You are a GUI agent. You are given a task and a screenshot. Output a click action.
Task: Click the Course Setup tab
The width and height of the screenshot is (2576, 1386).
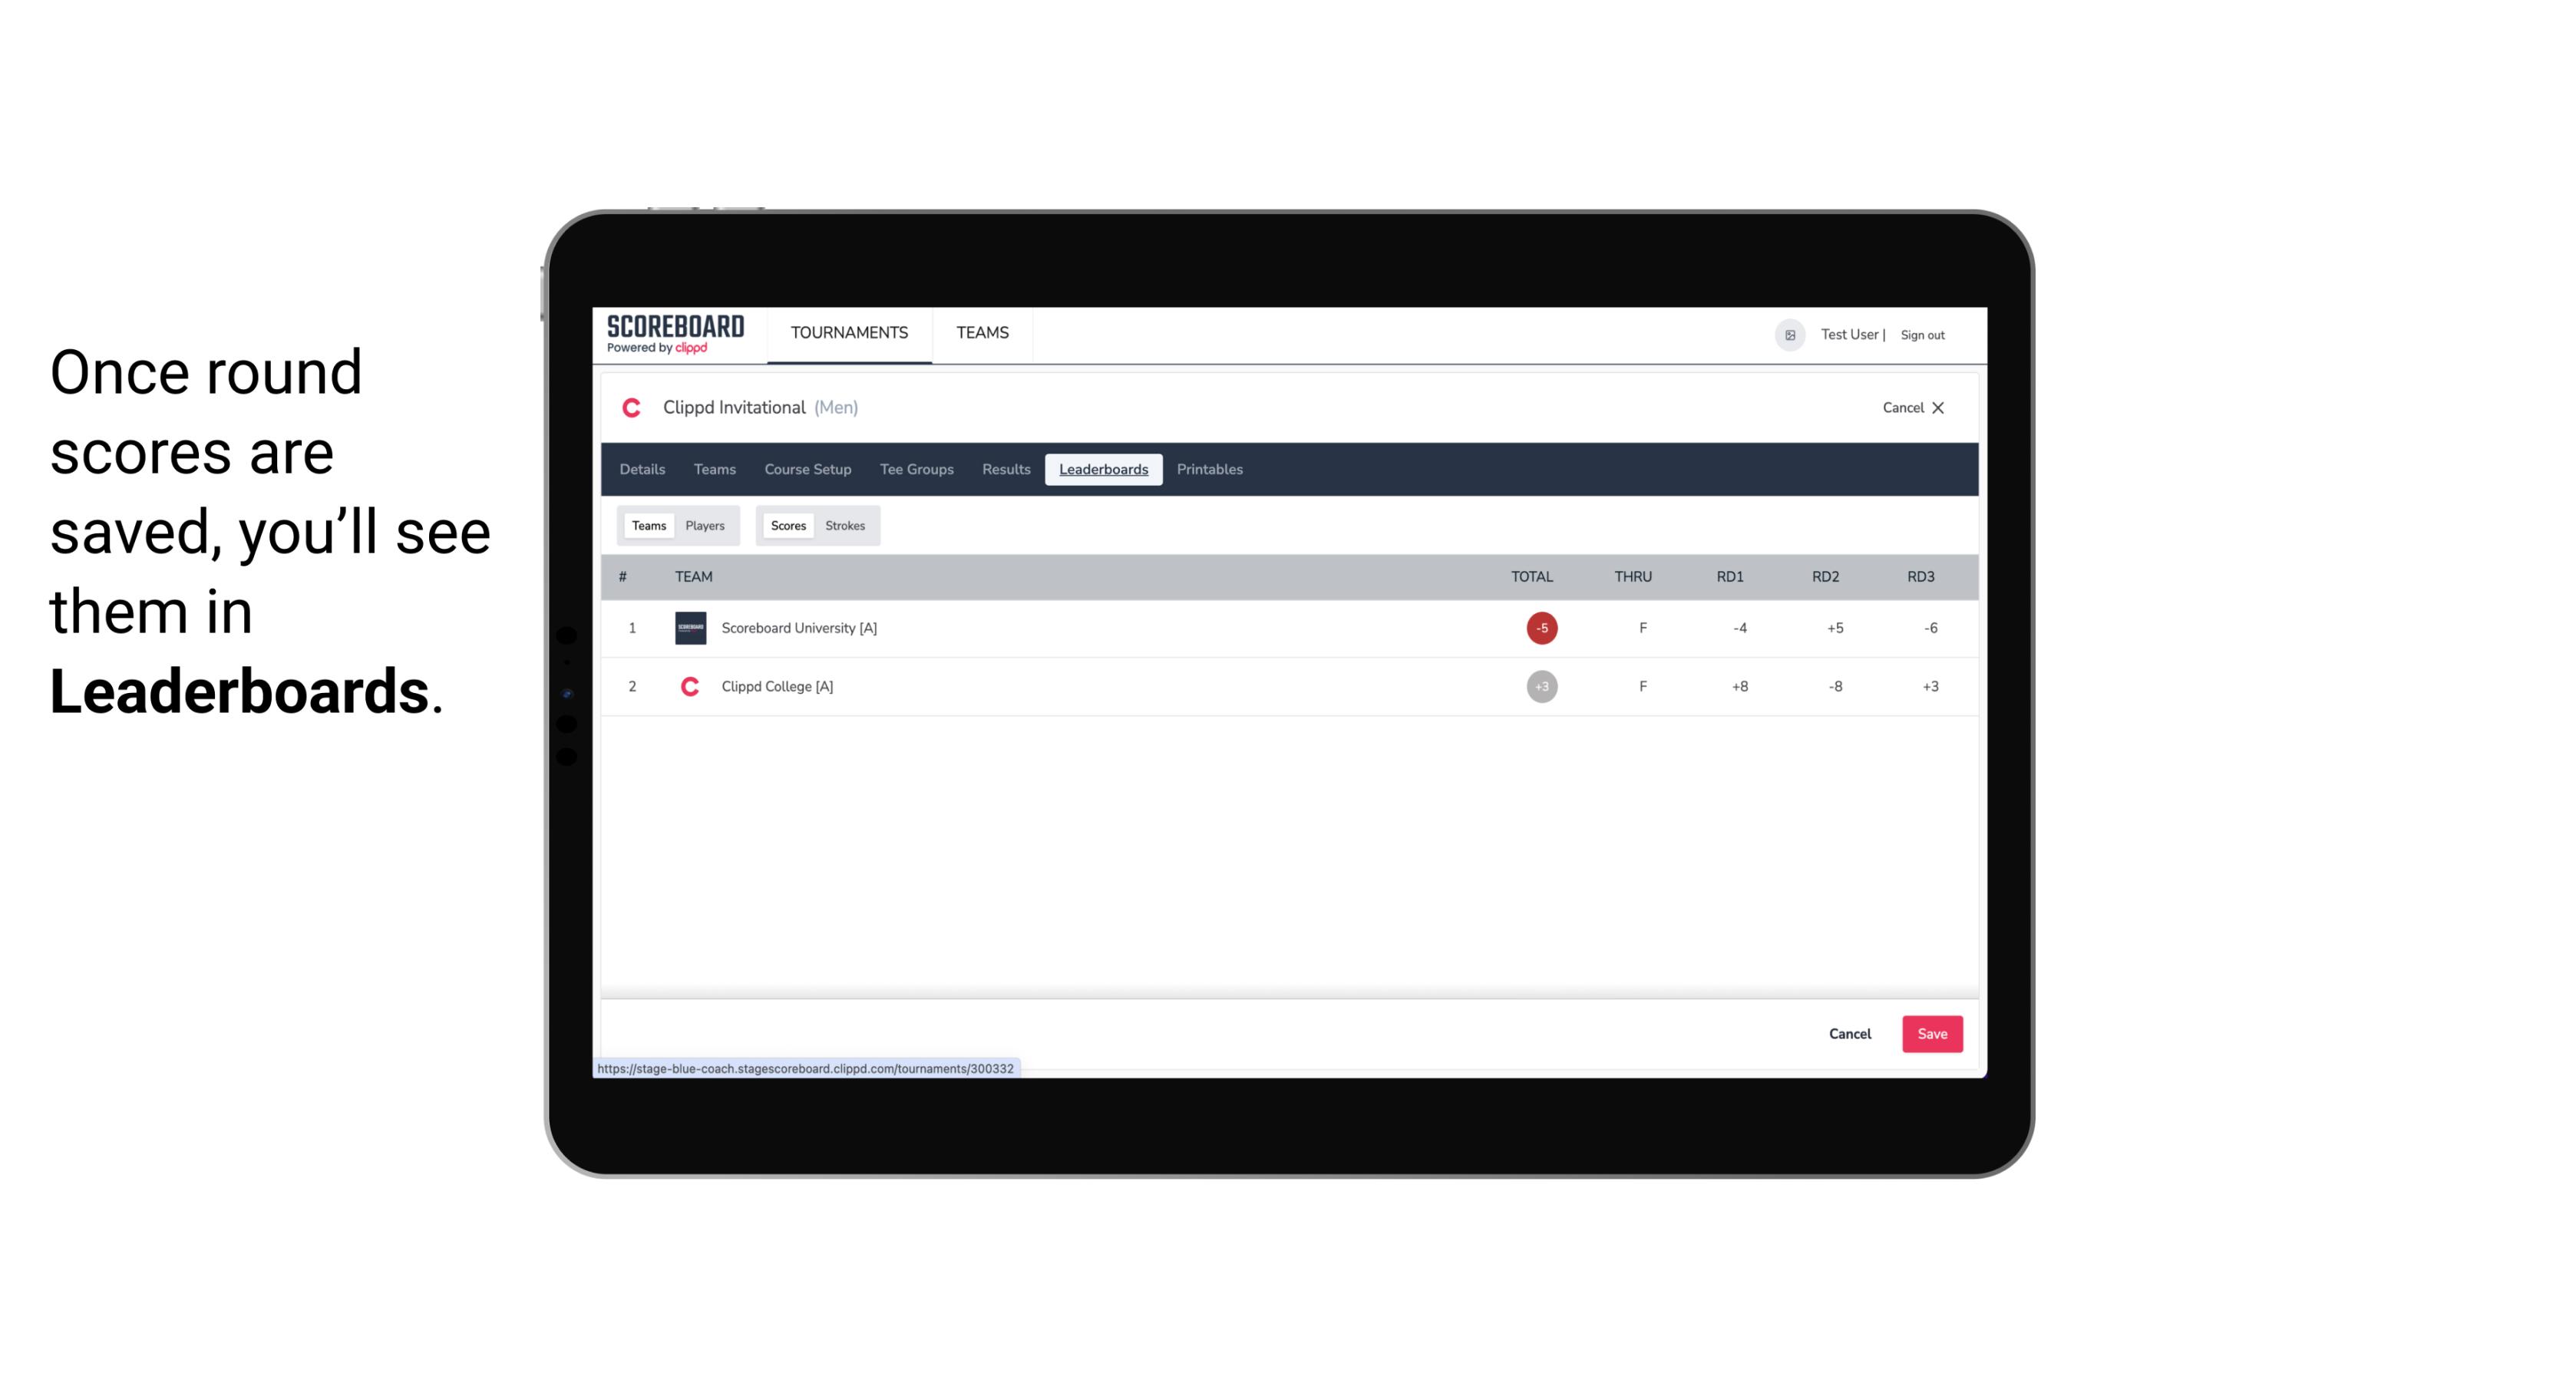807,470
